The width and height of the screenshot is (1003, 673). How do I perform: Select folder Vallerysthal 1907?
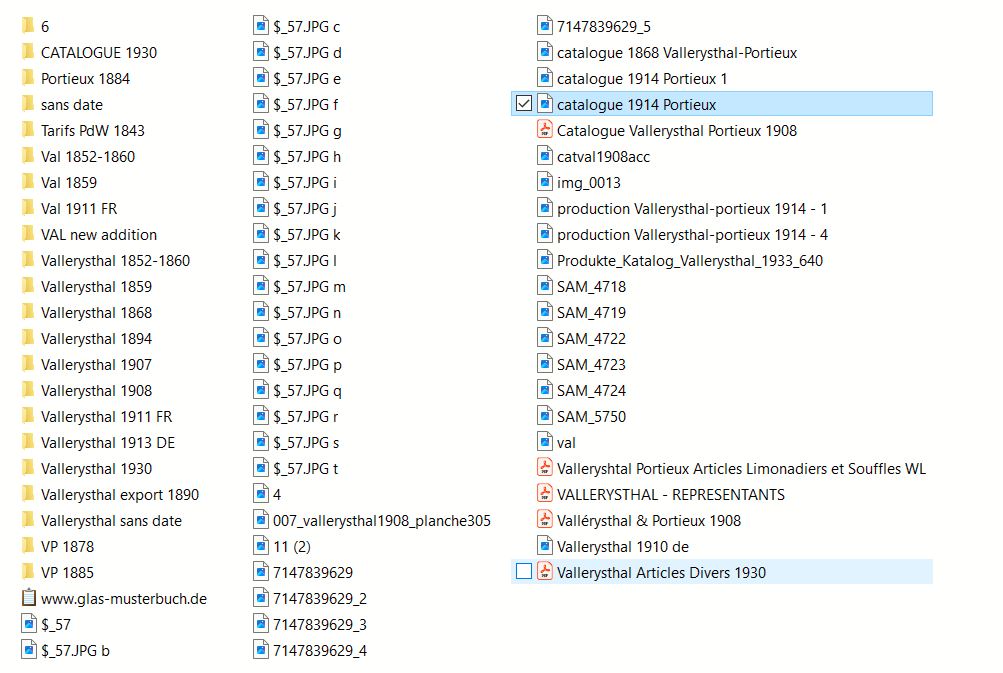pyautogui.click(x=86, y=365)
